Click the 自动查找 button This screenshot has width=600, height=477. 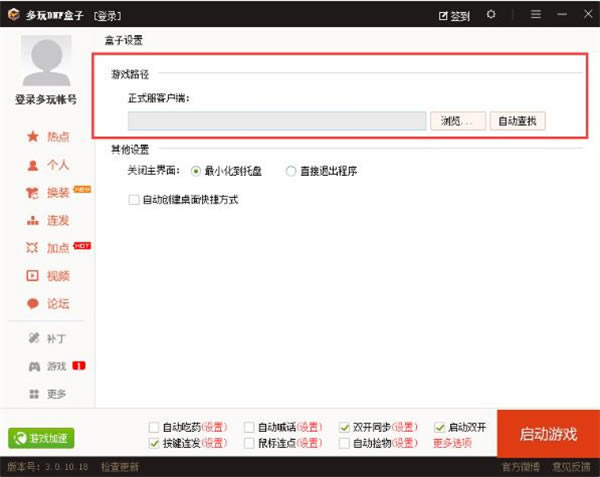point(517,121)
